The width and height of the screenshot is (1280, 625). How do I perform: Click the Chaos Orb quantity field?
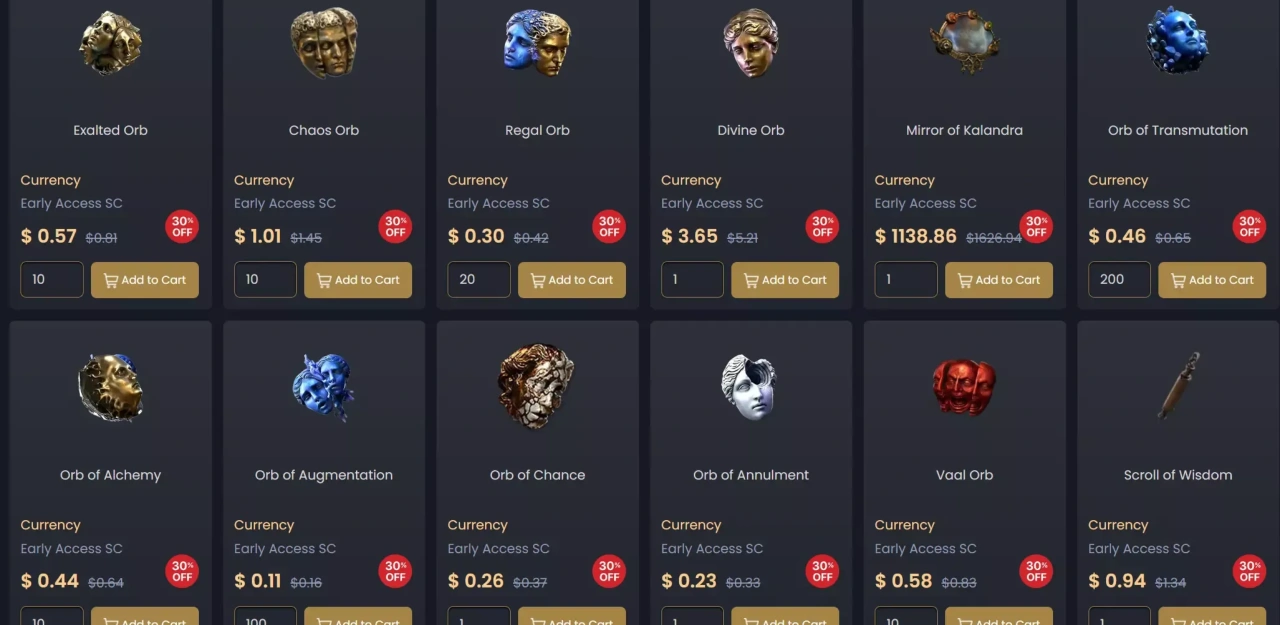[265, 280]
